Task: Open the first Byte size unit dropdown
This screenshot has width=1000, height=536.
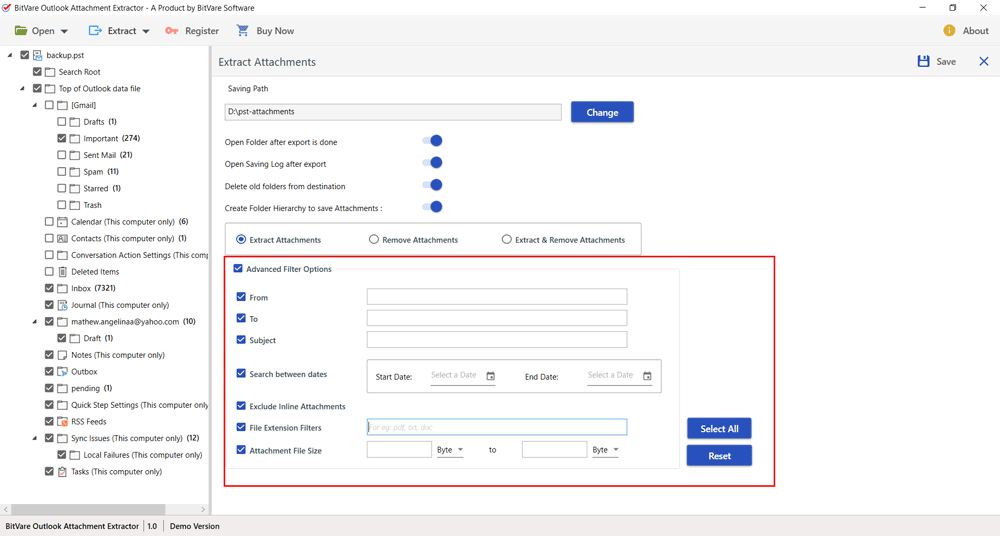Action: pyautogui.click(x=450, y=450)
